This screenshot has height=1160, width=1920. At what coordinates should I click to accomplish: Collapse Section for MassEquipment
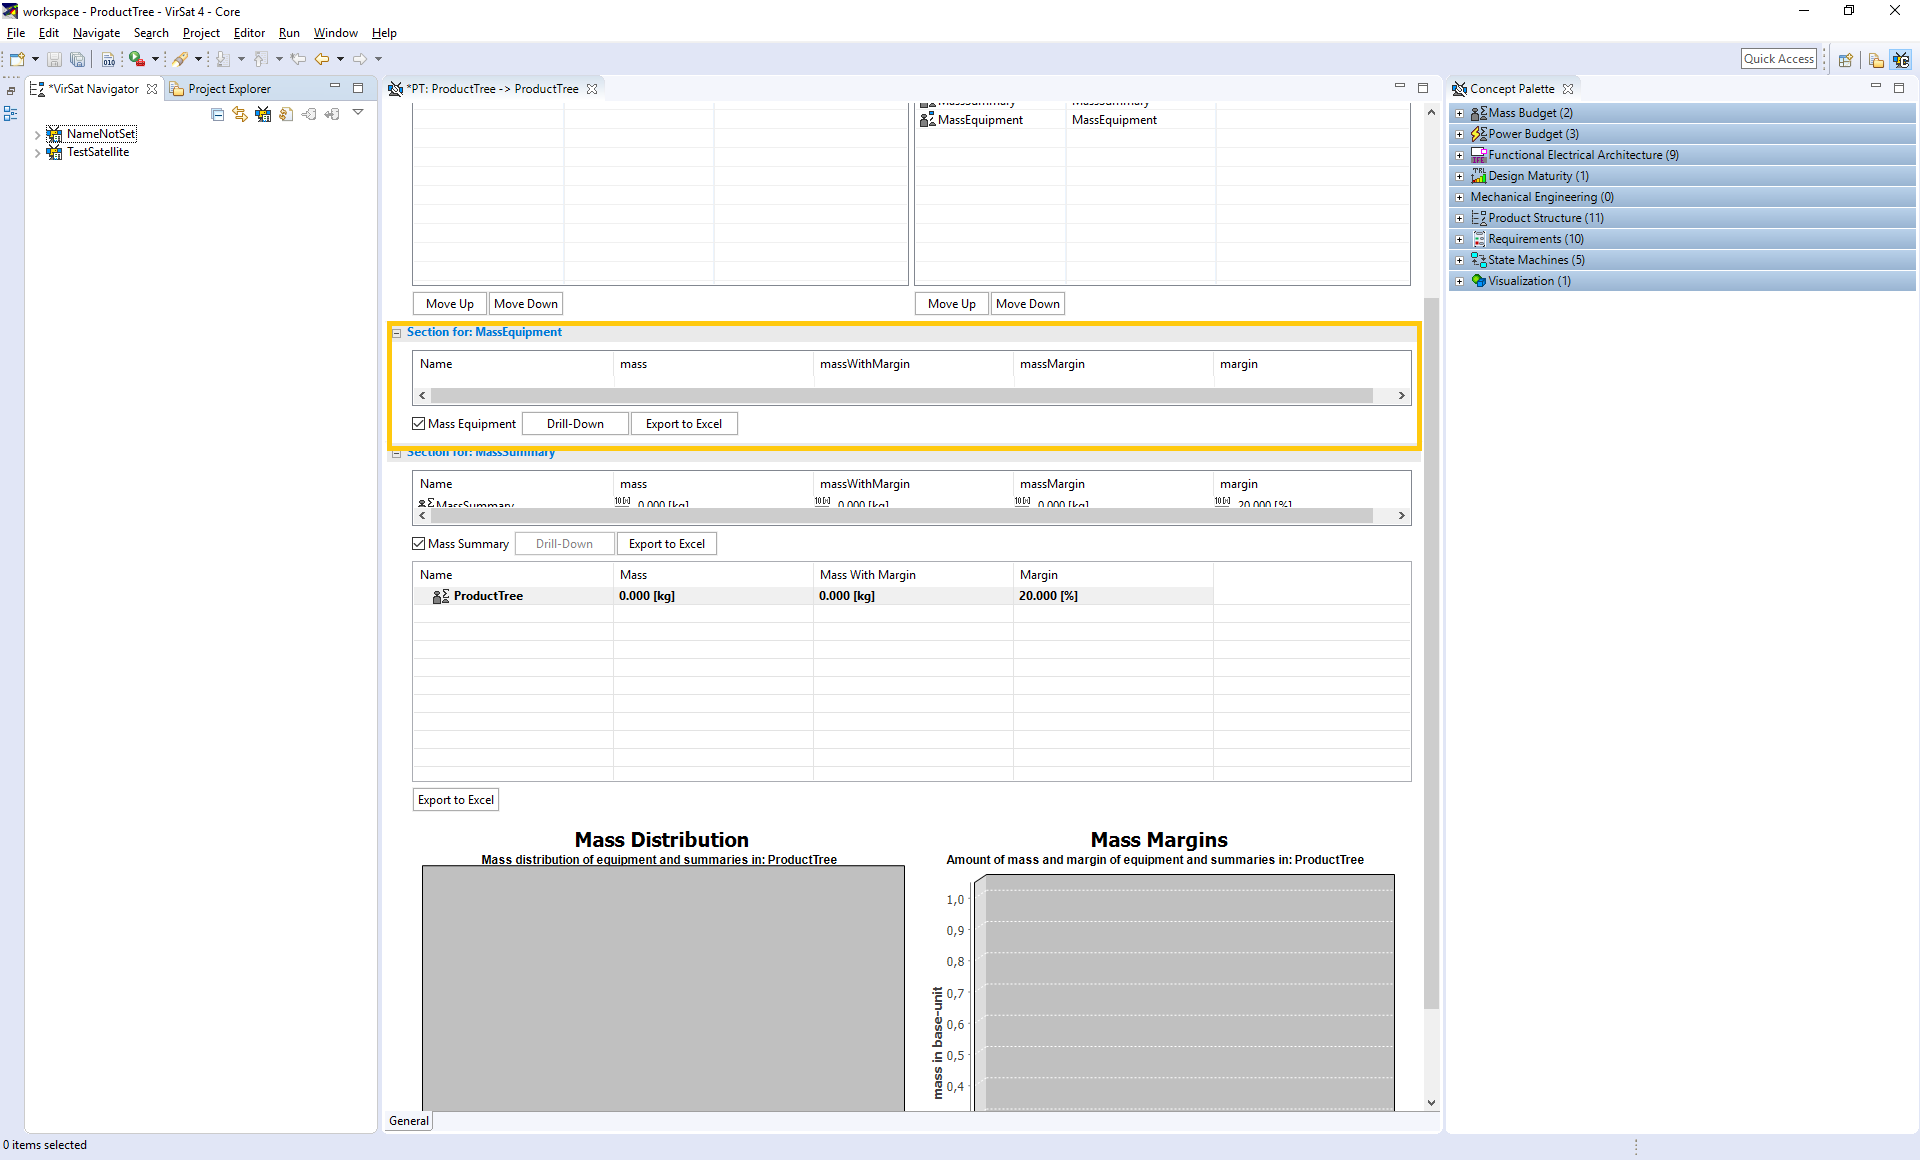pyautogui.click(x=396, y=333)
